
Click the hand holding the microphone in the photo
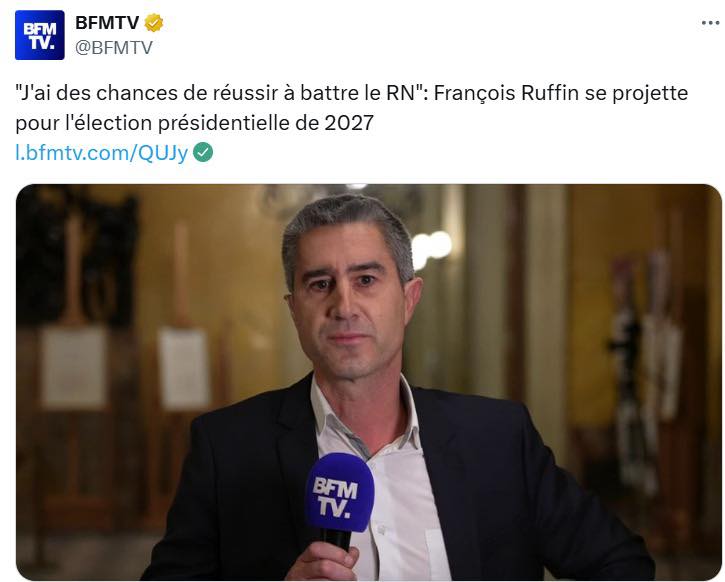click(x=322, y=562)
